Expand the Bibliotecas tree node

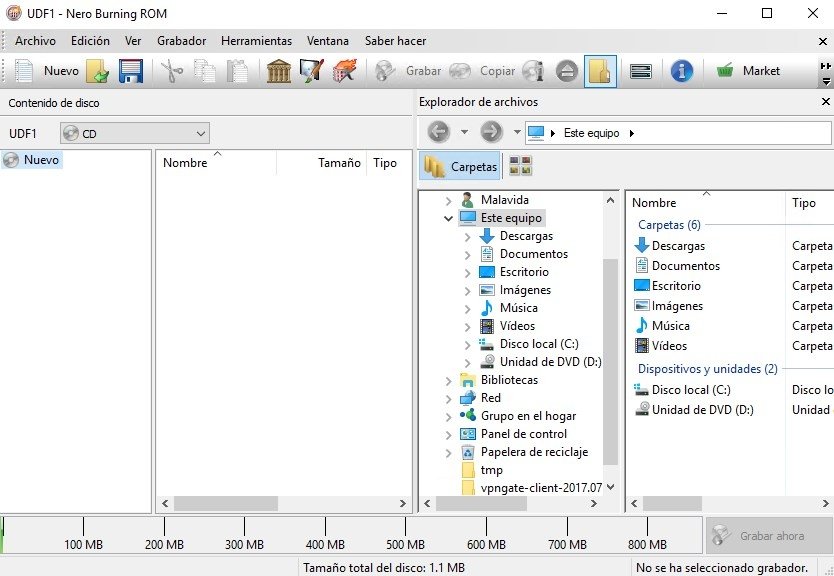click(448, 381)
